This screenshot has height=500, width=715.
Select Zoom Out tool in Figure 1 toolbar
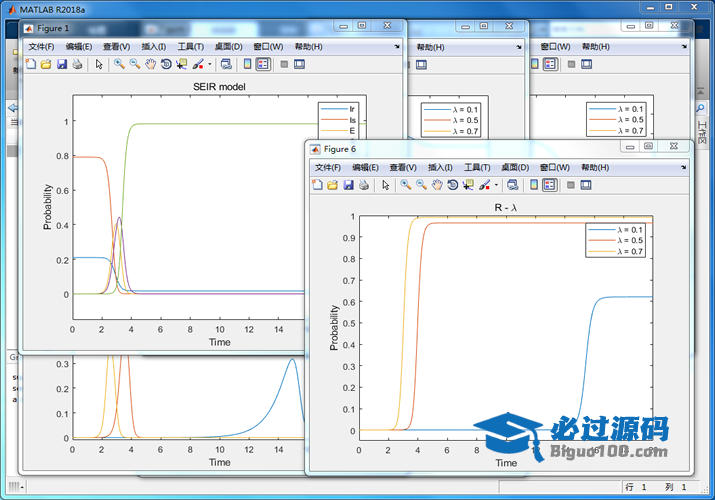[135, 64]
